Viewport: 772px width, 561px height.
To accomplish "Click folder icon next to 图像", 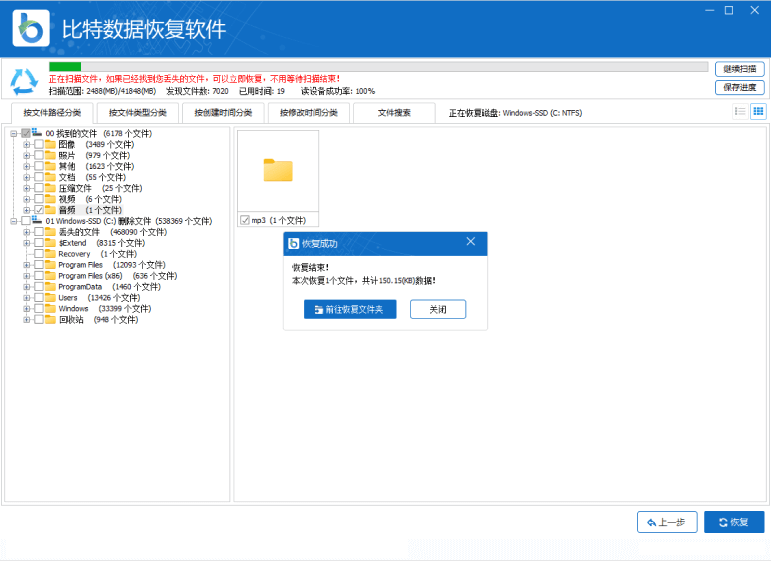I will (x=50, y=144).
